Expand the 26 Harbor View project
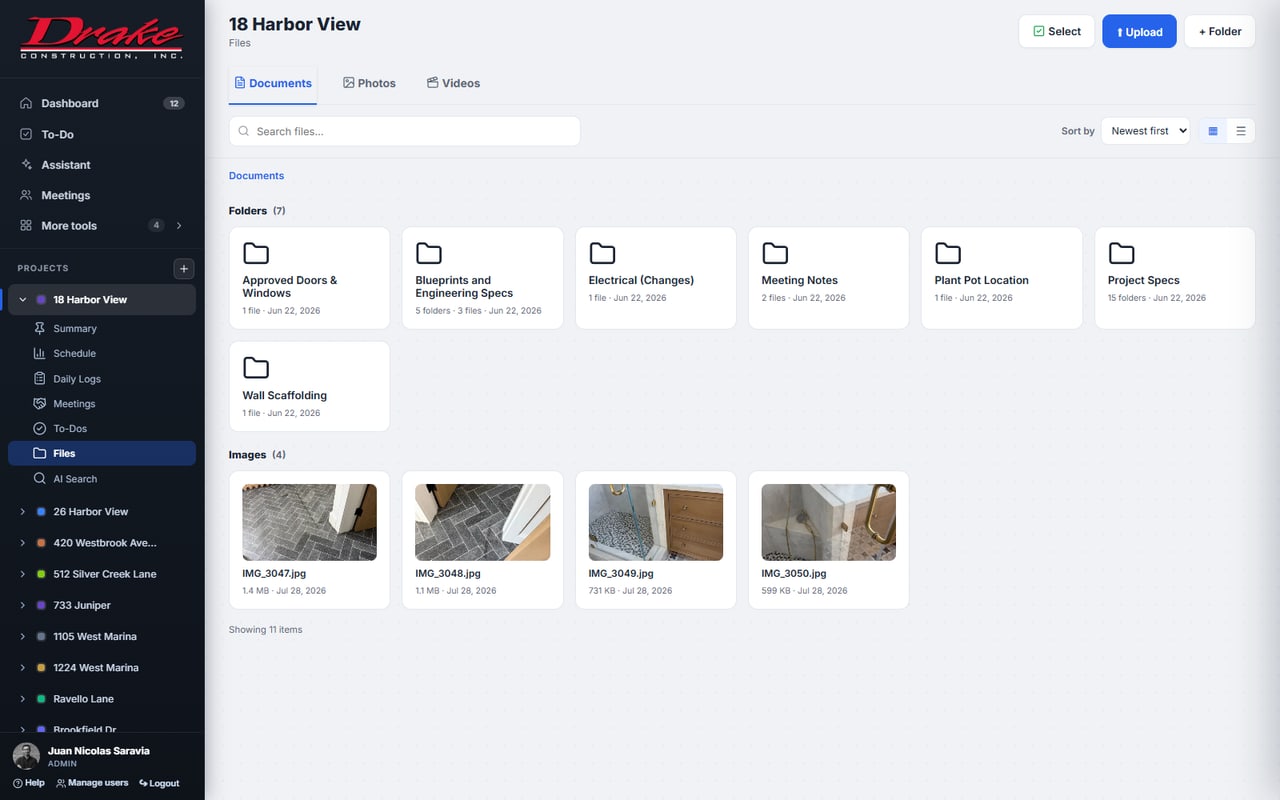Image resolution: width=1280 pixels, height=800 pixels. [x=23, y=512]
